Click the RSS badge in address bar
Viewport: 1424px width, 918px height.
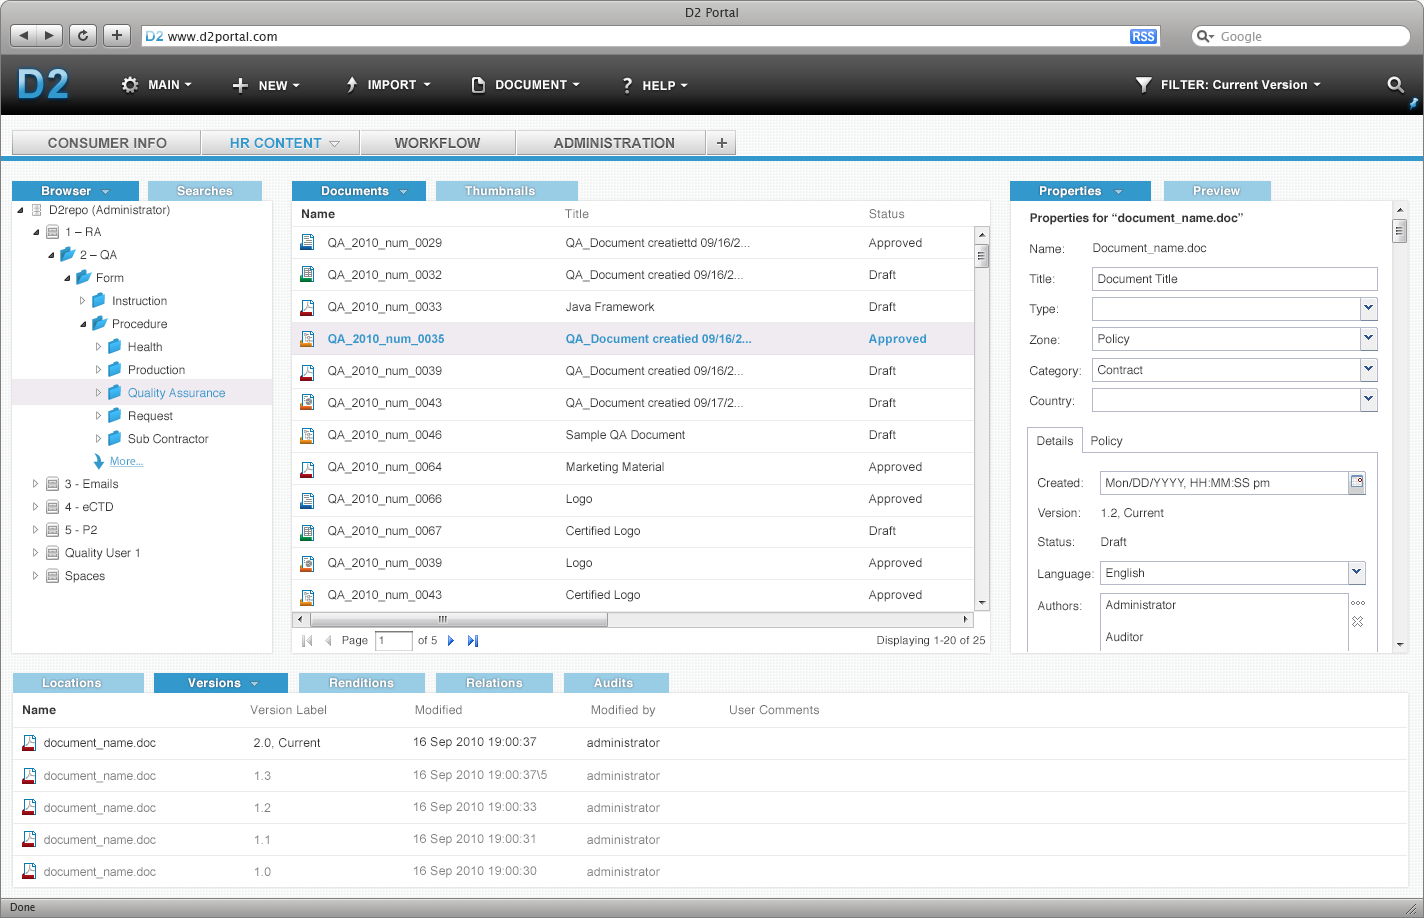coord(1143,36)
